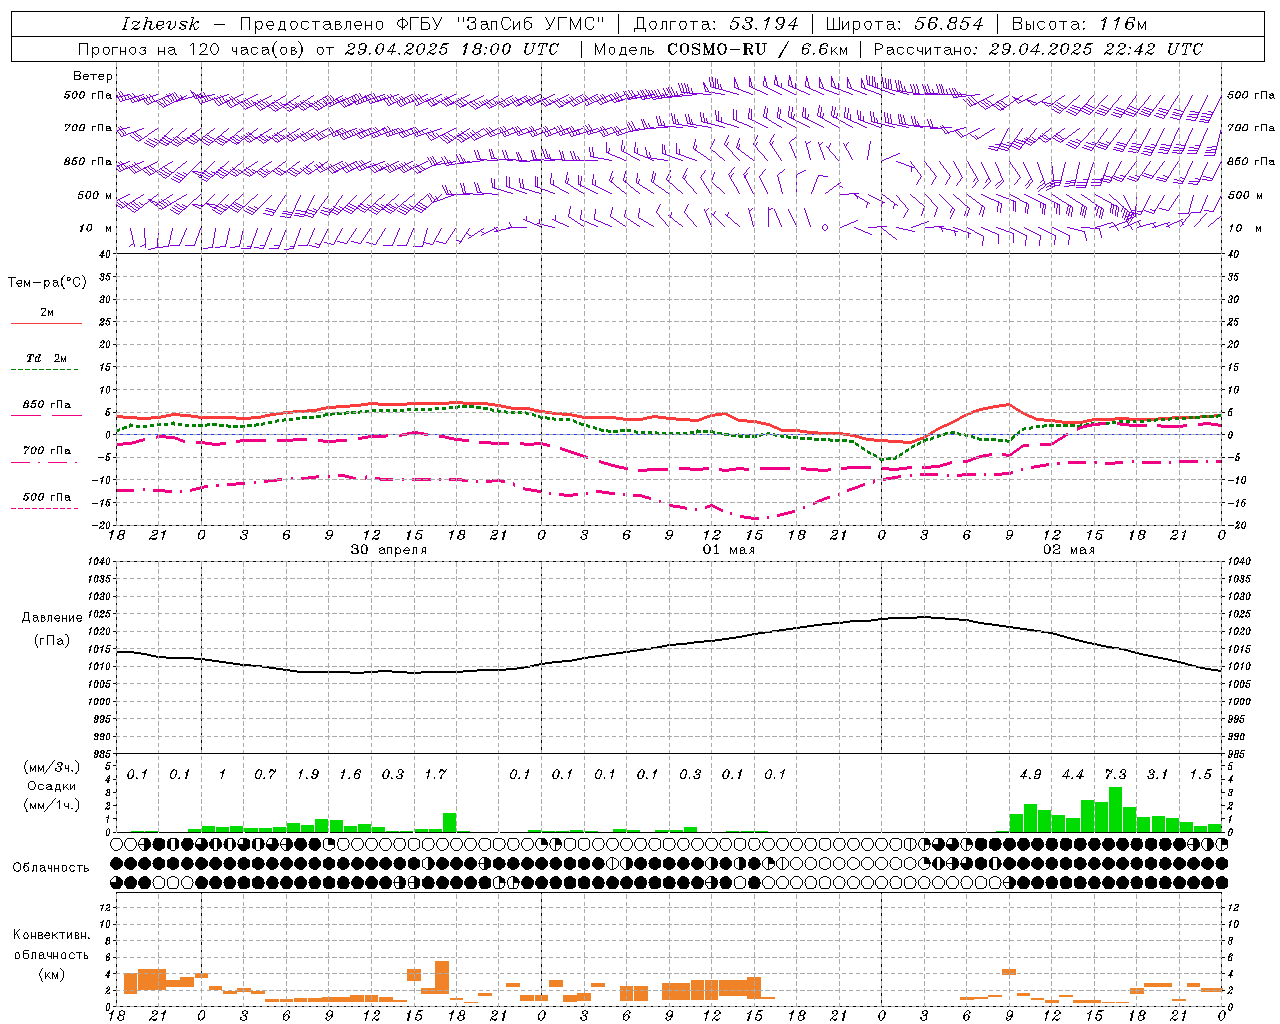The height and width of the screenshot is (1024, 1280).
Task: Select the longitude value 53.194
Action: point(763,24)
